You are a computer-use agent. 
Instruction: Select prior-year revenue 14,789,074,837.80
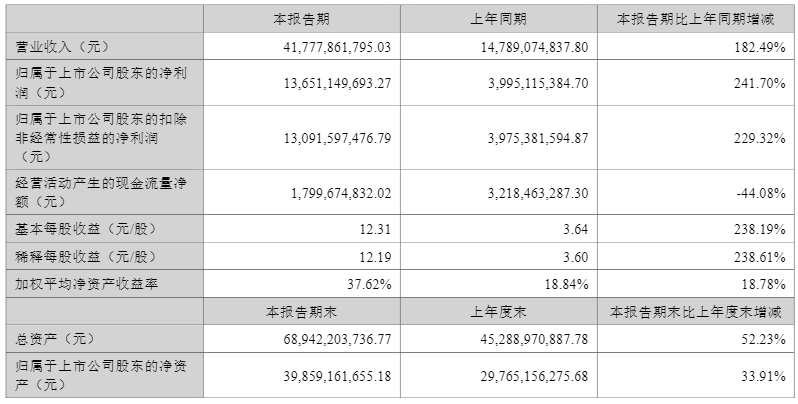pyautogui.click(x=534, y=47)
